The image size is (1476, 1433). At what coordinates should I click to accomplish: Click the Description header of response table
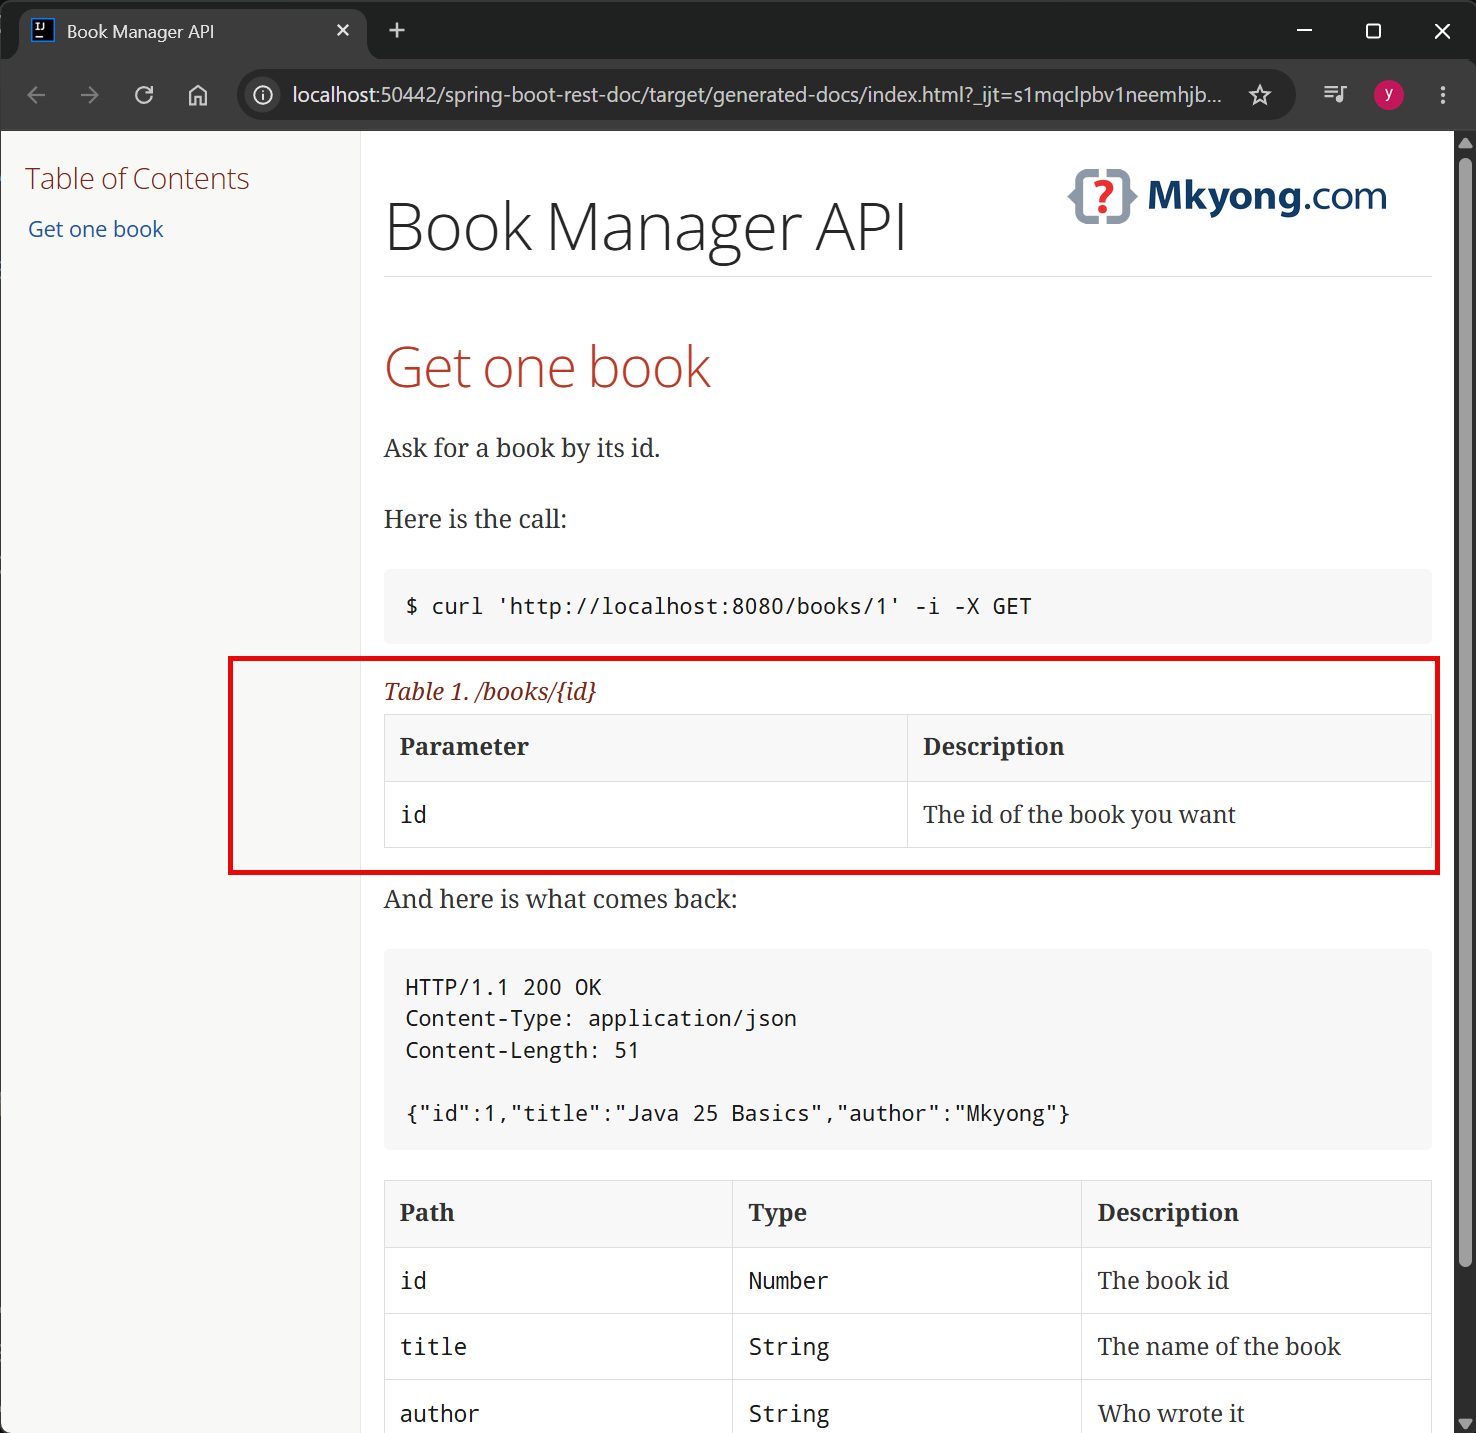click(1256, 1213)
